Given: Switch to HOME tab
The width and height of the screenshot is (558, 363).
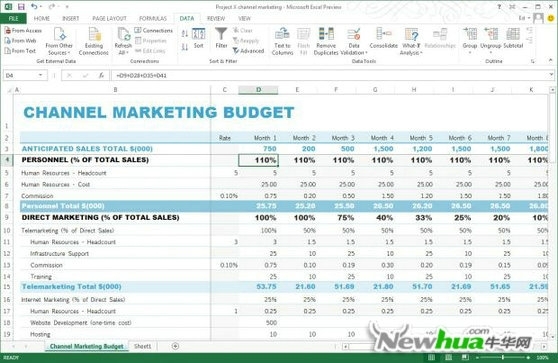Looking at the screenshot, I should [x=42, y=19].
